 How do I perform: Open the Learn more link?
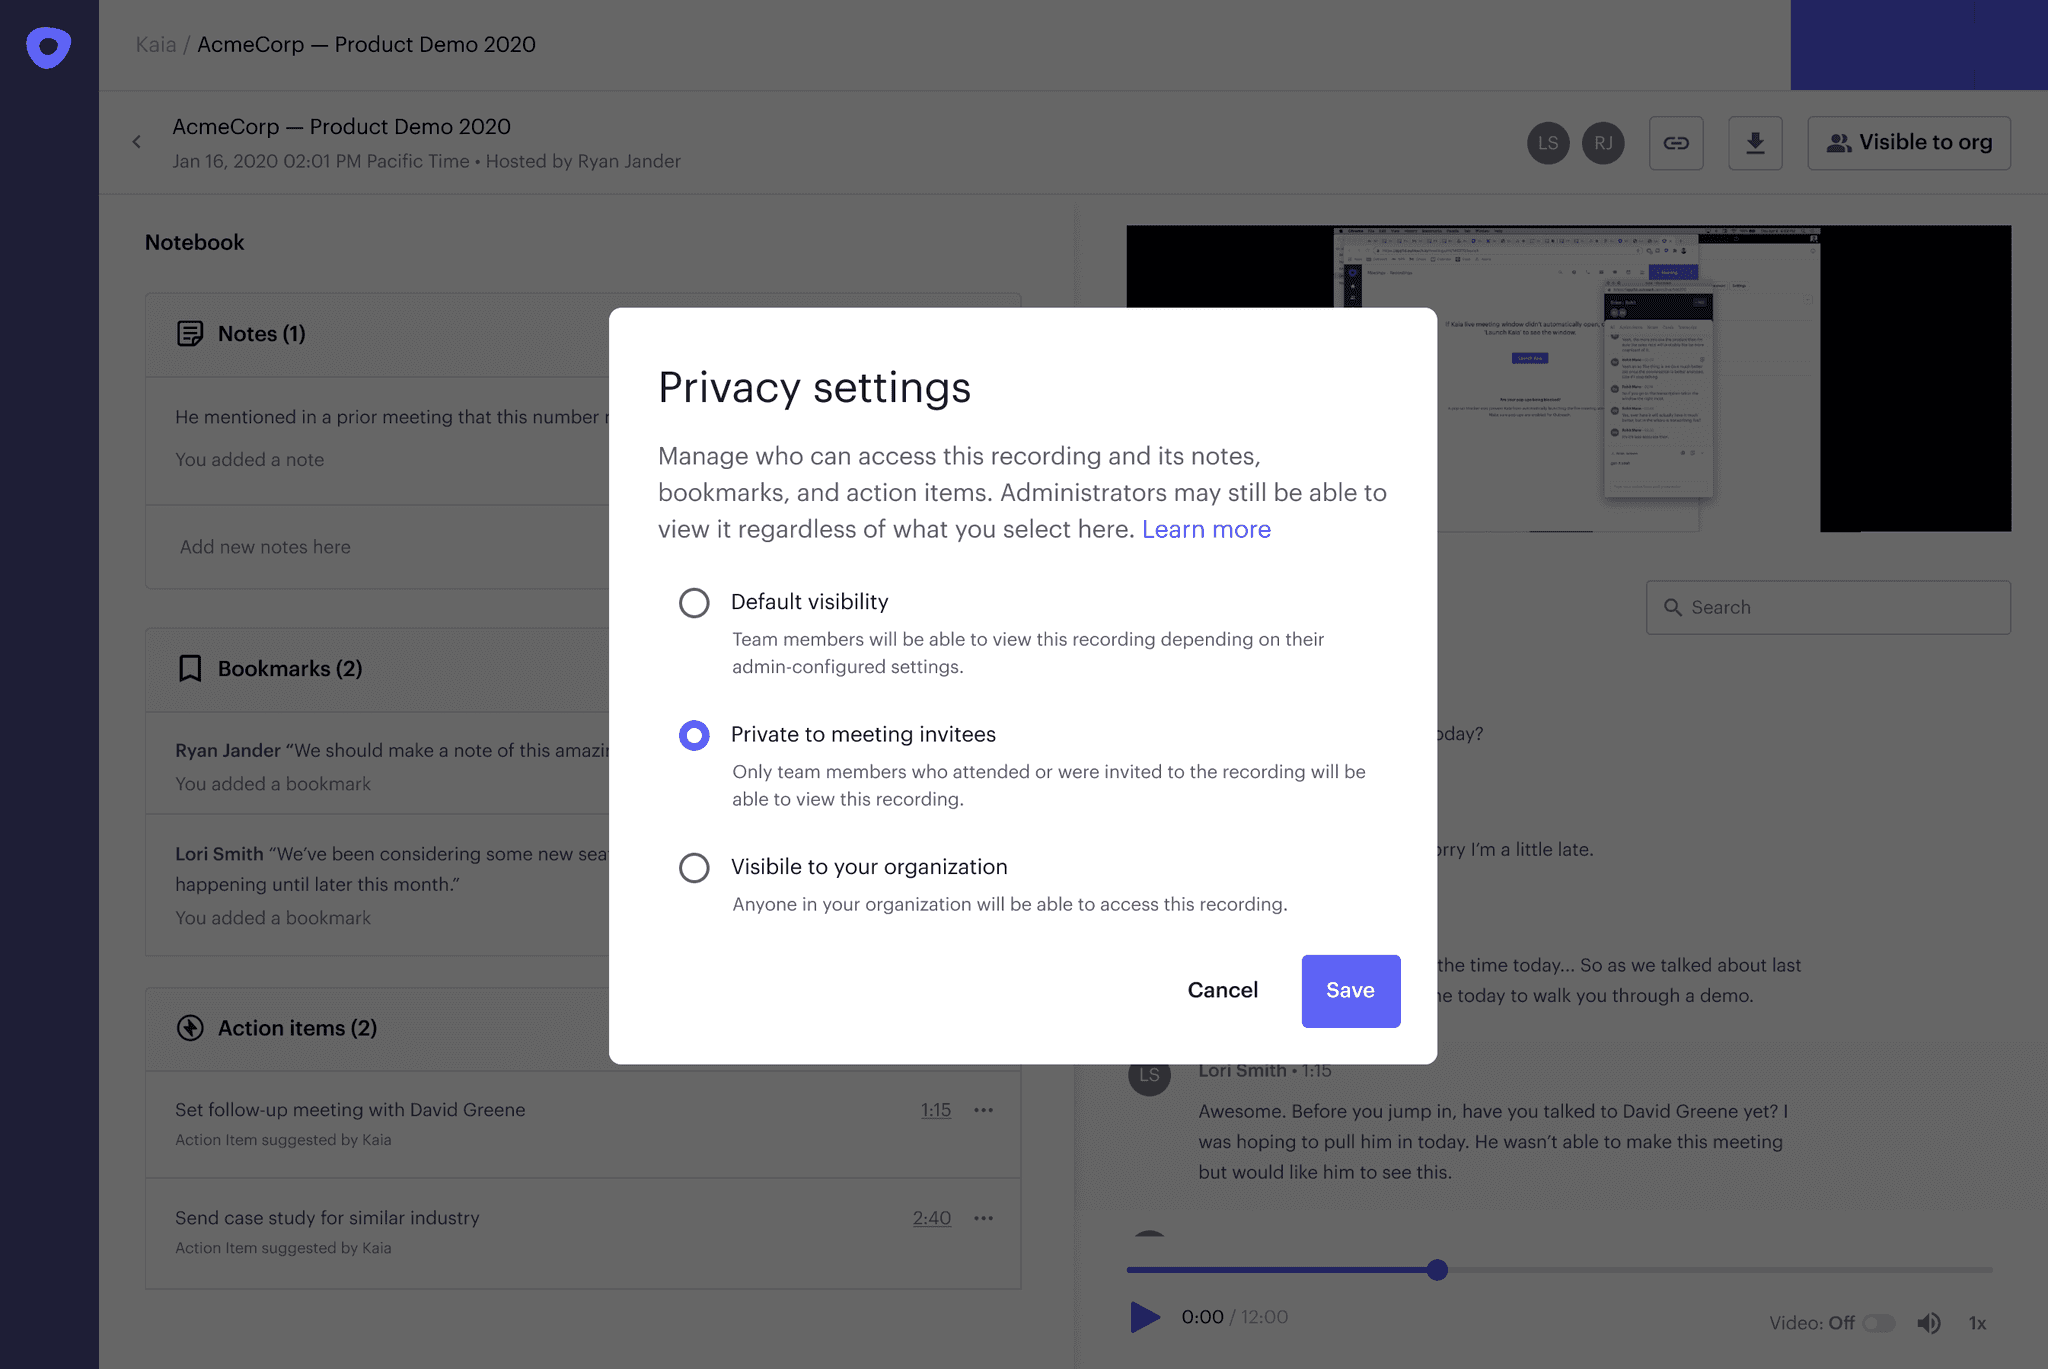[x=1206, y=529]
